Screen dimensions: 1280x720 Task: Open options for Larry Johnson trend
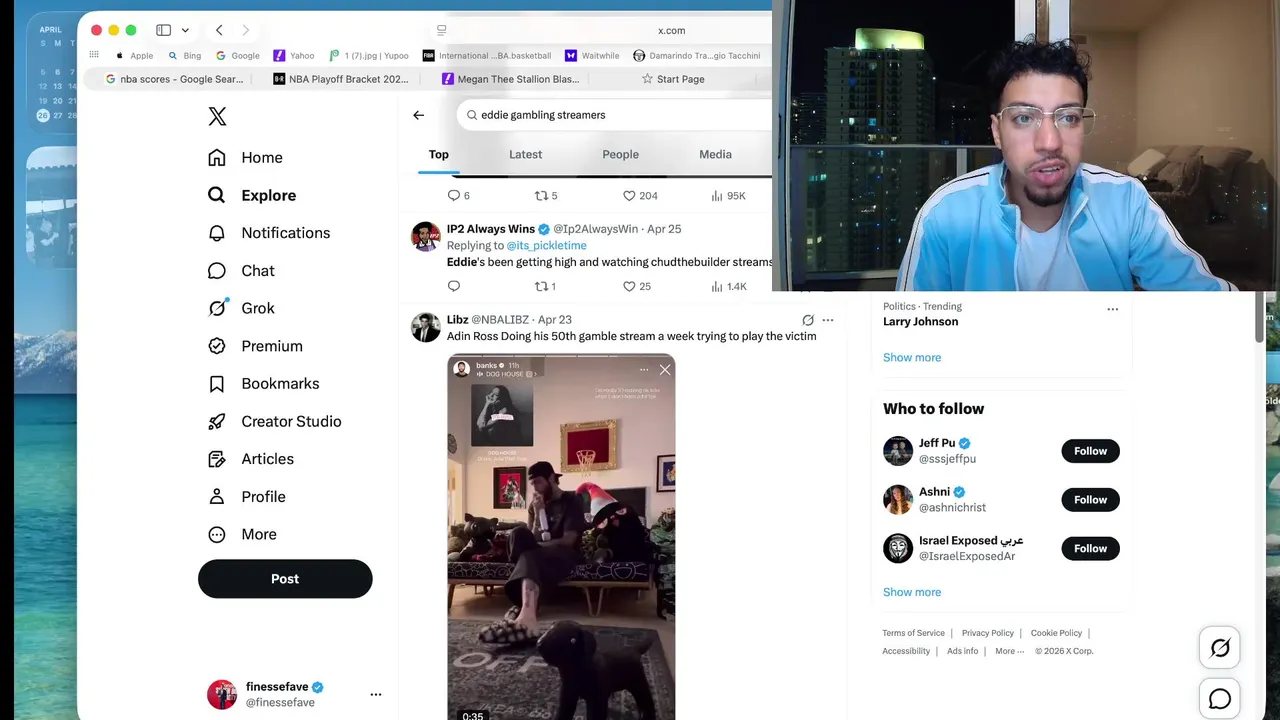coord(1112,310)
